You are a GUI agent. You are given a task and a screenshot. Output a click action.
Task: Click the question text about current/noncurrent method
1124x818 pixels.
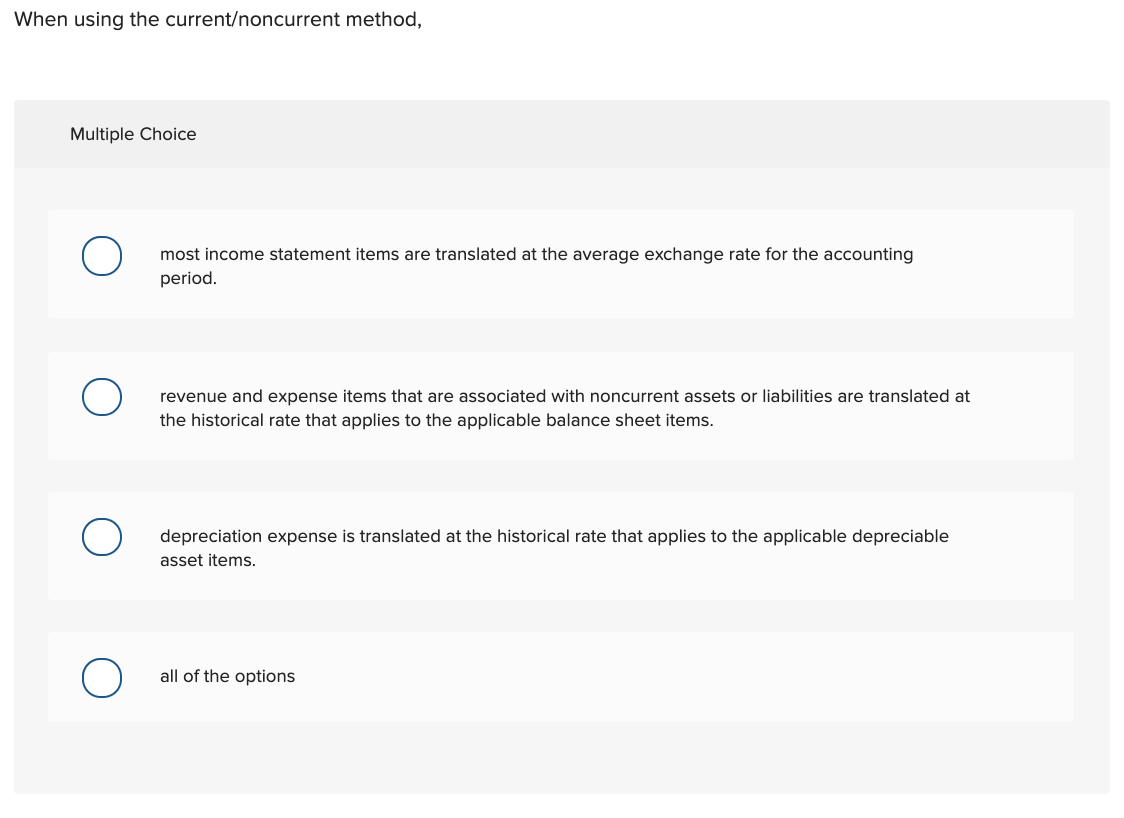click(x=218, y=19)
